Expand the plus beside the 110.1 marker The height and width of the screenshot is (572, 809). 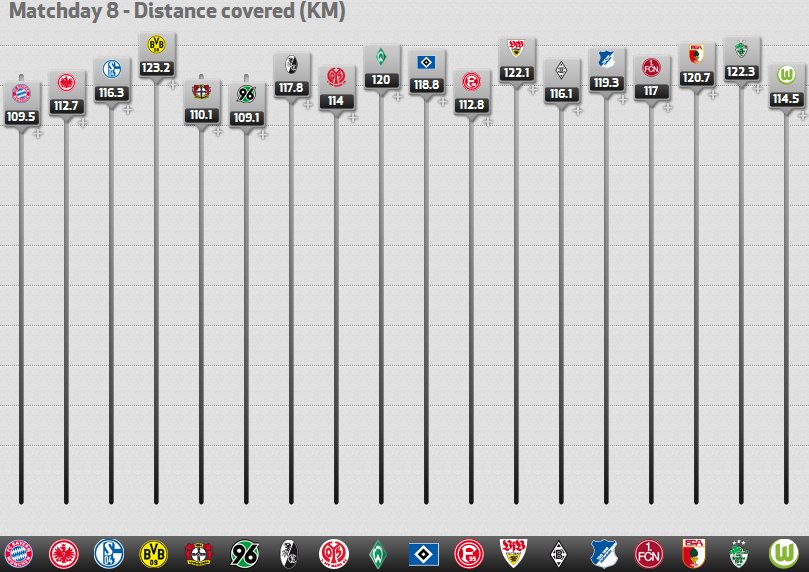point(218,132)
